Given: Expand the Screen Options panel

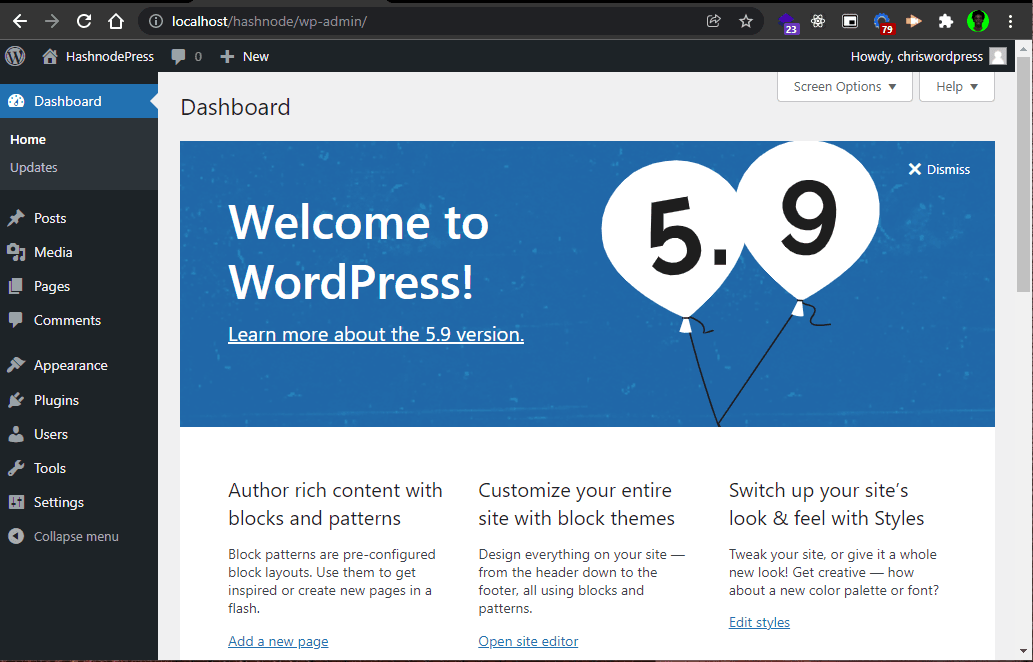Looking at the screenshot, I should click(845, 86).
